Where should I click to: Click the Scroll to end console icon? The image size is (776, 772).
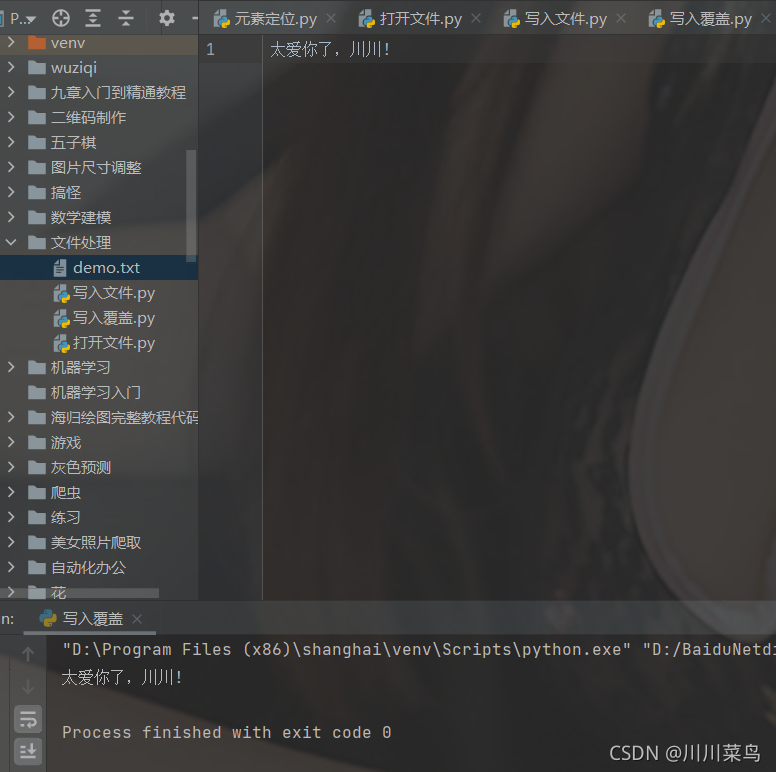pyautogui.click(x=28, y=751)
